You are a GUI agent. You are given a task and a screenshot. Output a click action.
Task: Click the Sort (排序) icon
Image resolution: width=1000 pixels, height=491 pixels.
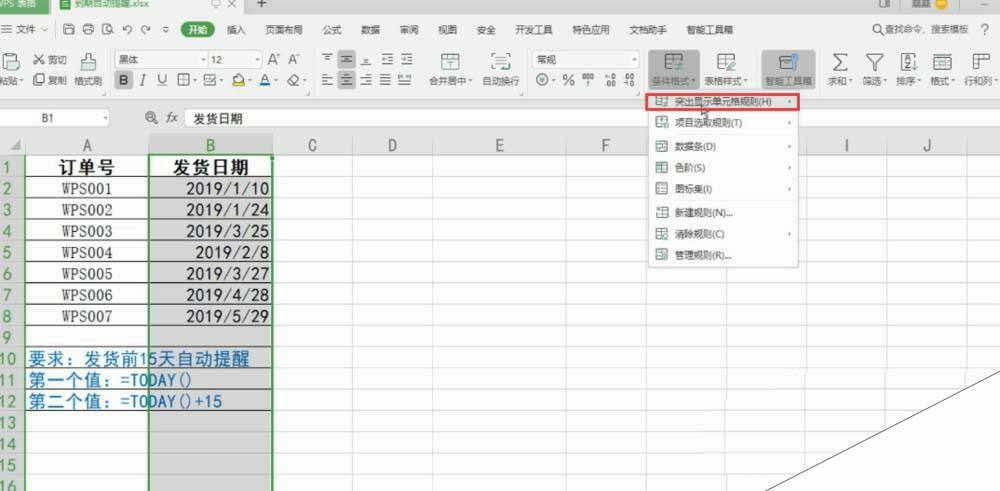(x=908, y=62)
